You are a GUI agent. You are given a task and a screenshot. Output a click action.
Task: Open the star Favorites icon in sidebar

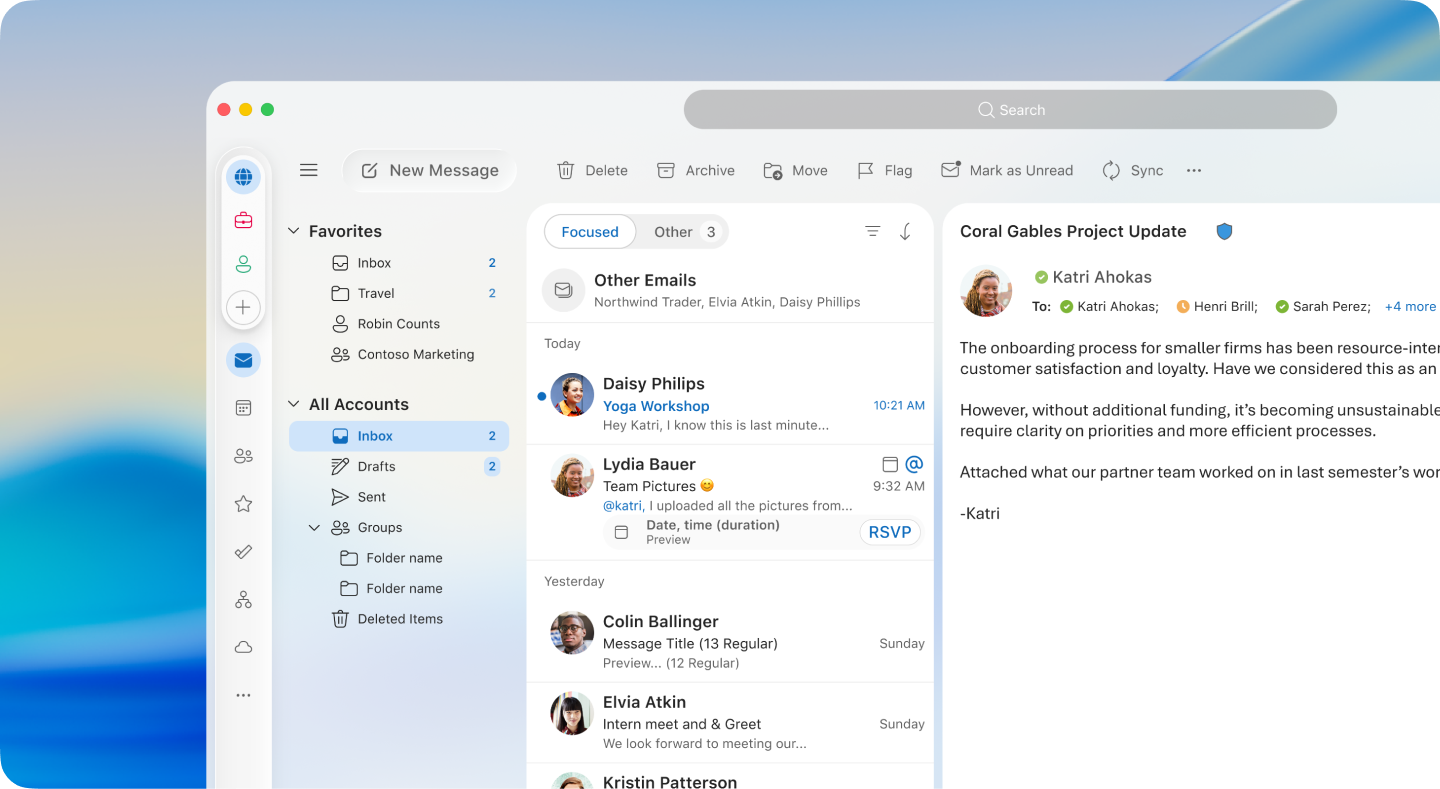pyautogui.click(x=243, y=504)
